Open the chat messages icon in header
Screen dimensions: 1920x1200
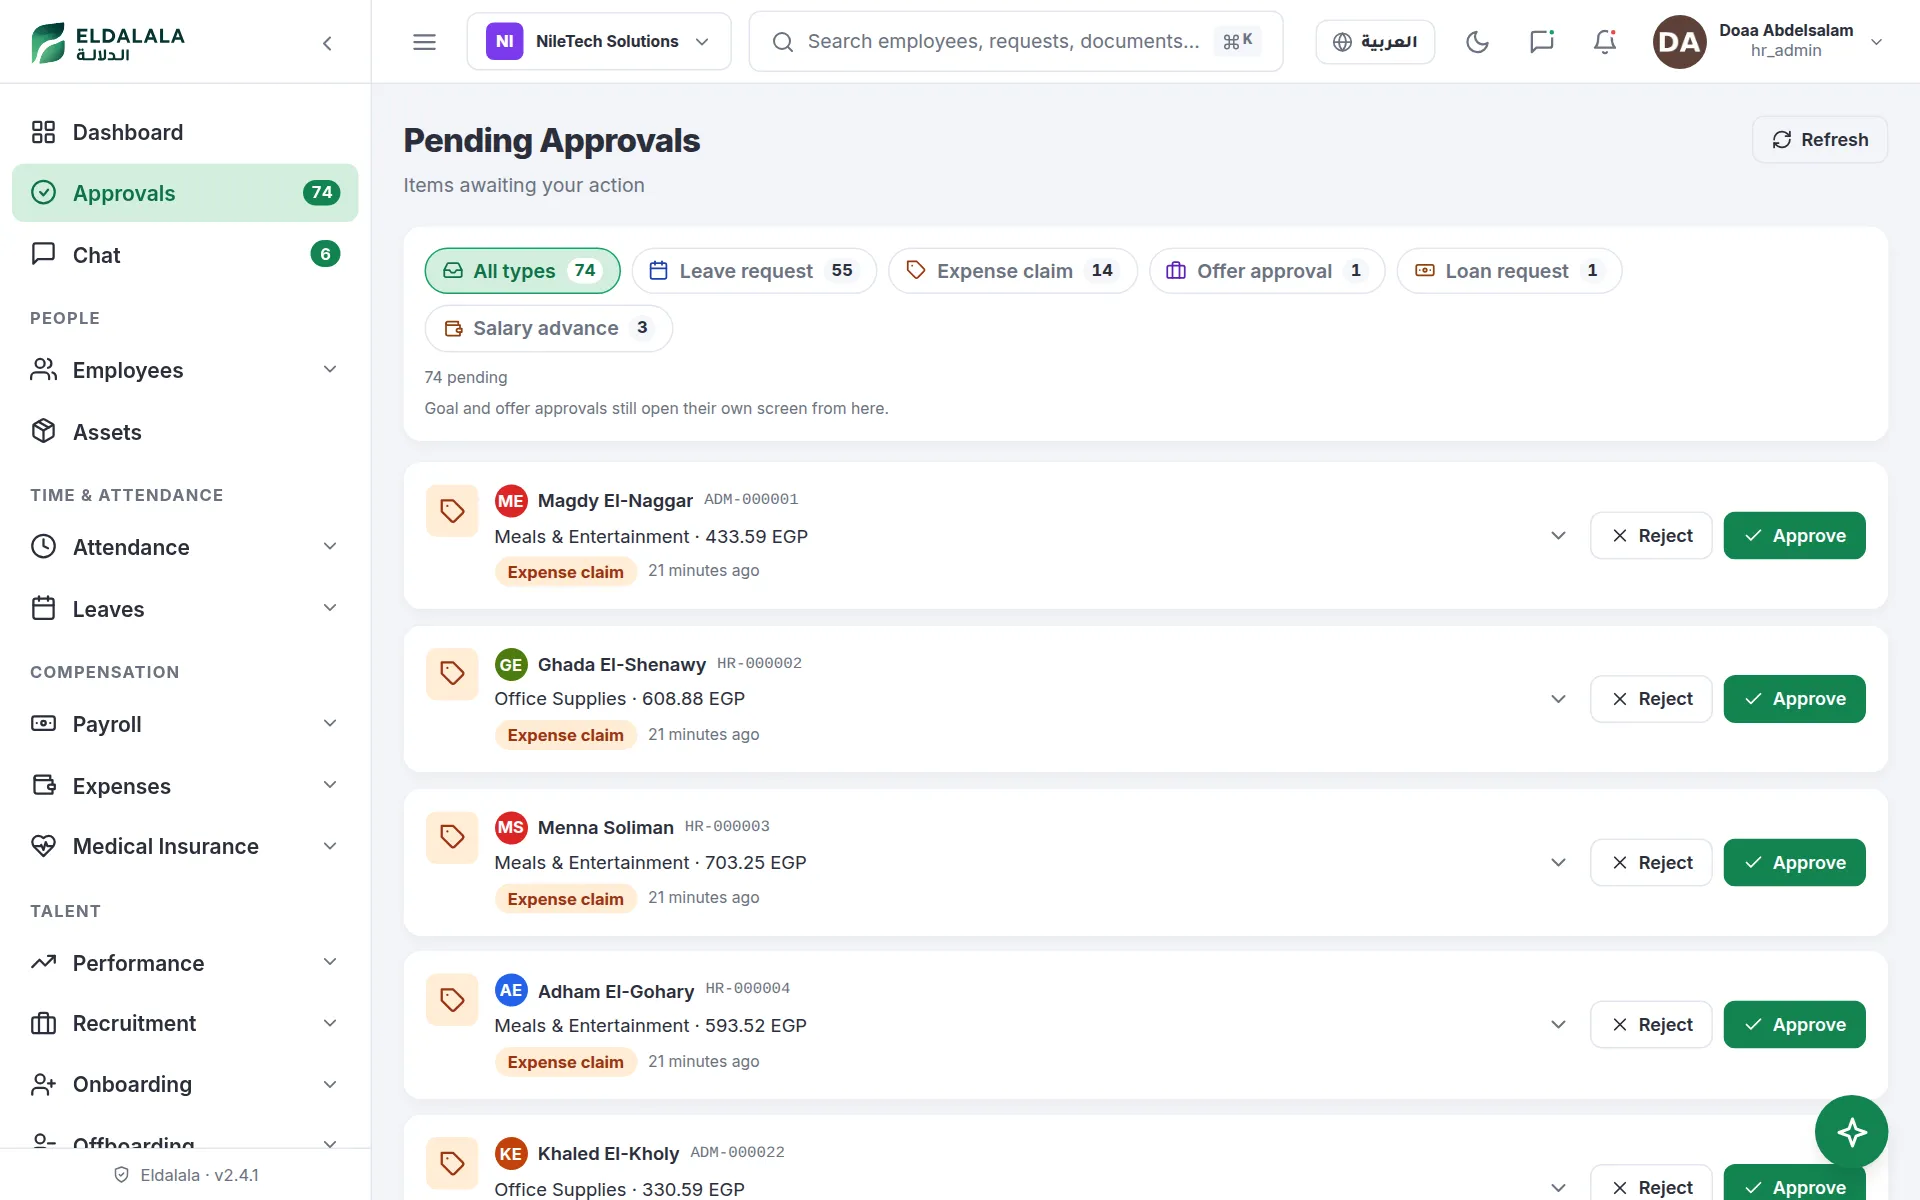[1541, 42]
